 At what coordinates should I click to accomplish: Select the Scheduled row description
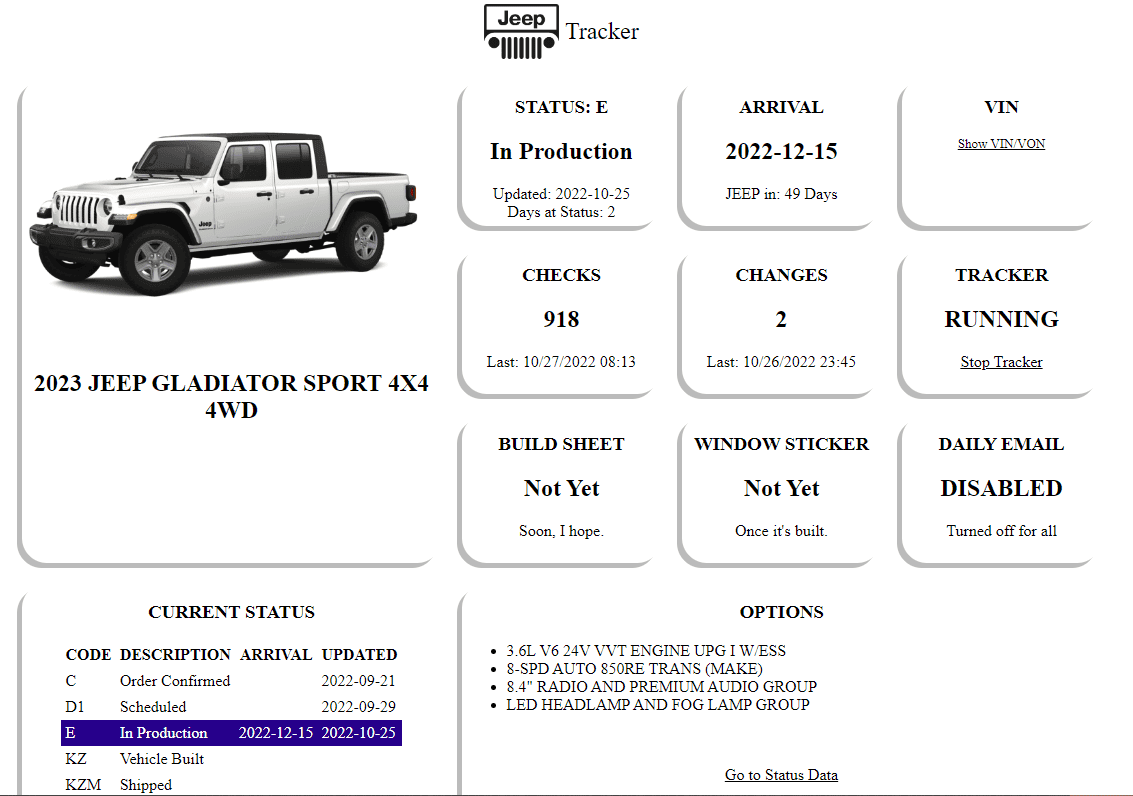pos(152,706)
